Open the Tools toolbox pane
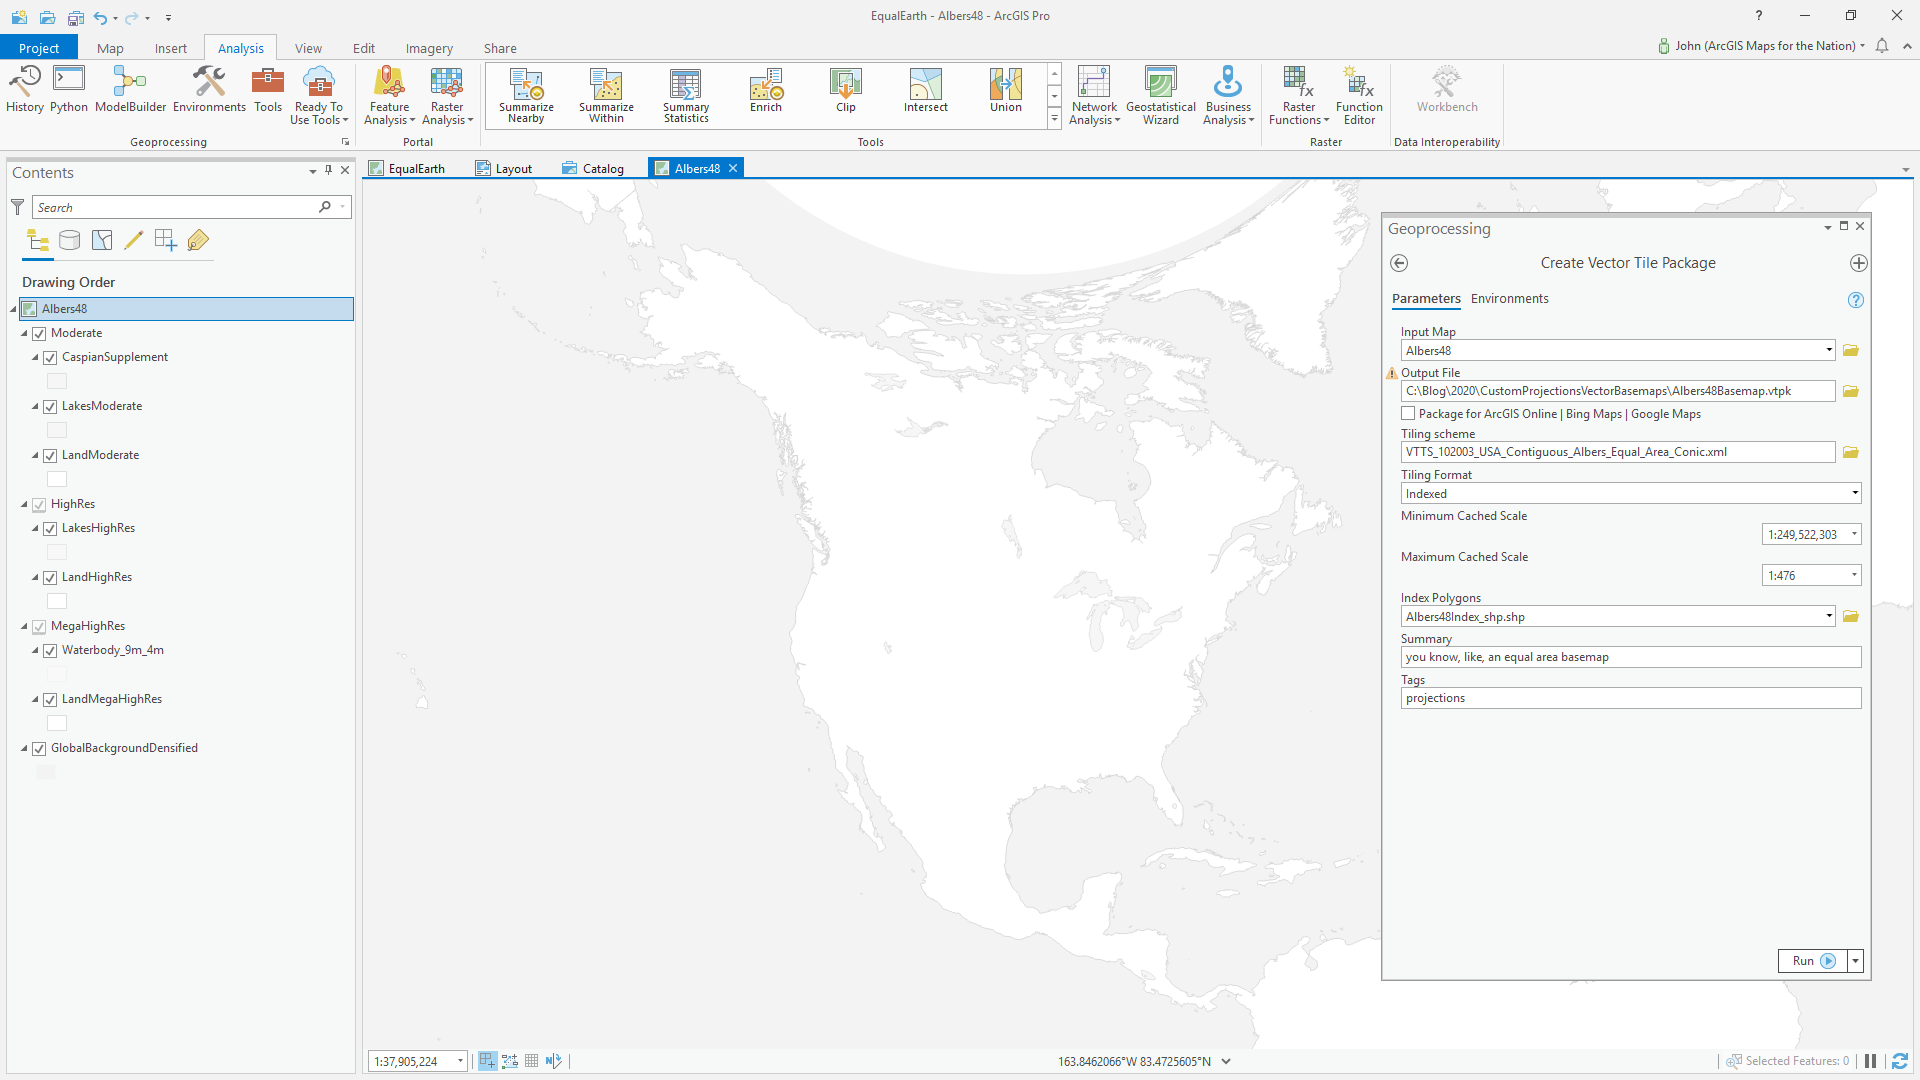 pos(268,90)
